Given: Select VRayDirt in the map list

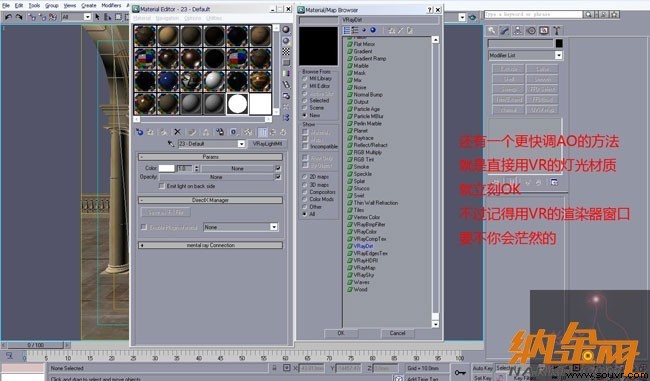Looking at the screenshot, I should (x=364, y=246).
